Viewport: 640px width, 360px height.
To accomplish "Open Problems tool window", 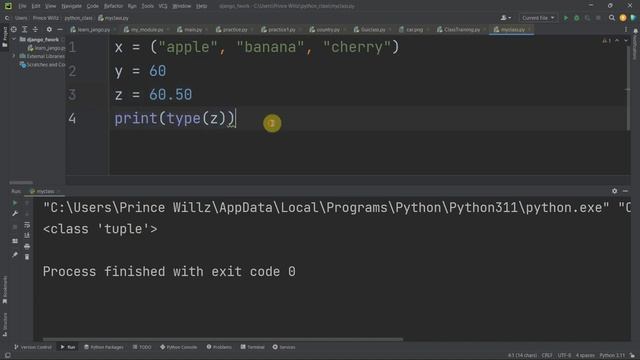I will [x=219, y=347].
